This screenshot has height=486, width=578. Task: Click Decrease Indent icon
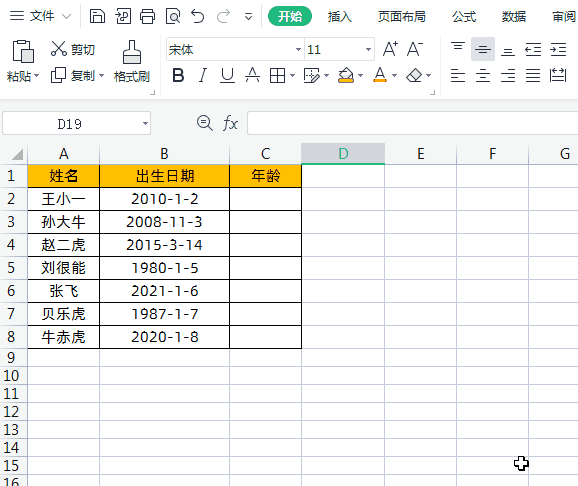(533, 49)
